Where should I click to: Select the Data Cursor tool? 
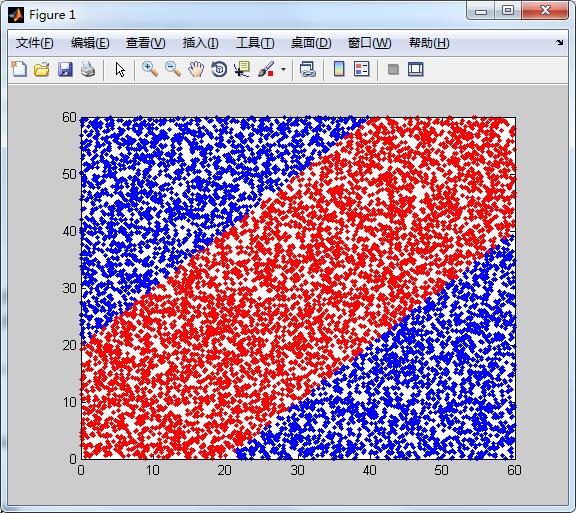pyautogui.click(x=242, y=69)
